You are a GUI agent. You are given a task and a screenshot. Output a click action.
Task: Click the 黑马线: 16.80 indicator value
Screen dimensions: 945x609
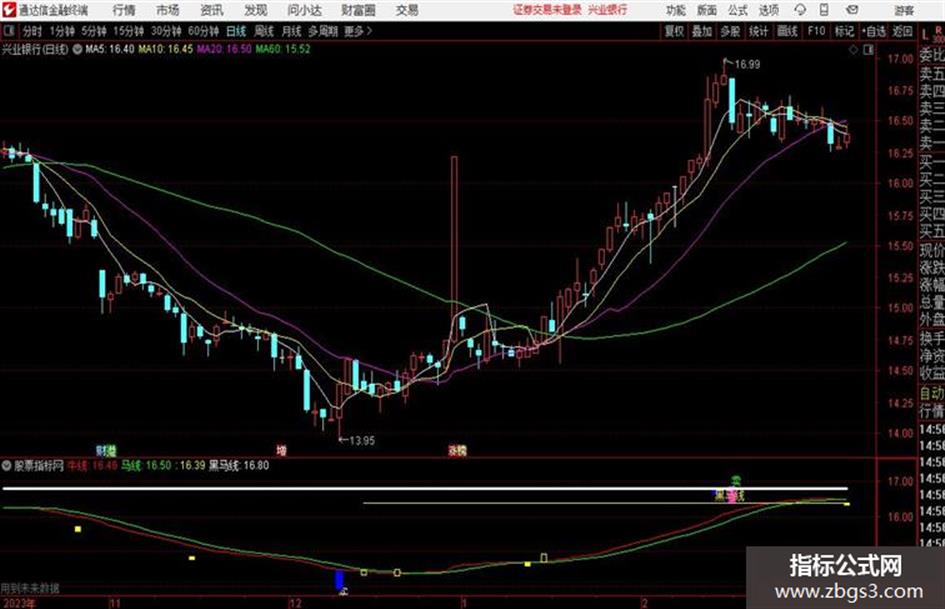[239, 465]
